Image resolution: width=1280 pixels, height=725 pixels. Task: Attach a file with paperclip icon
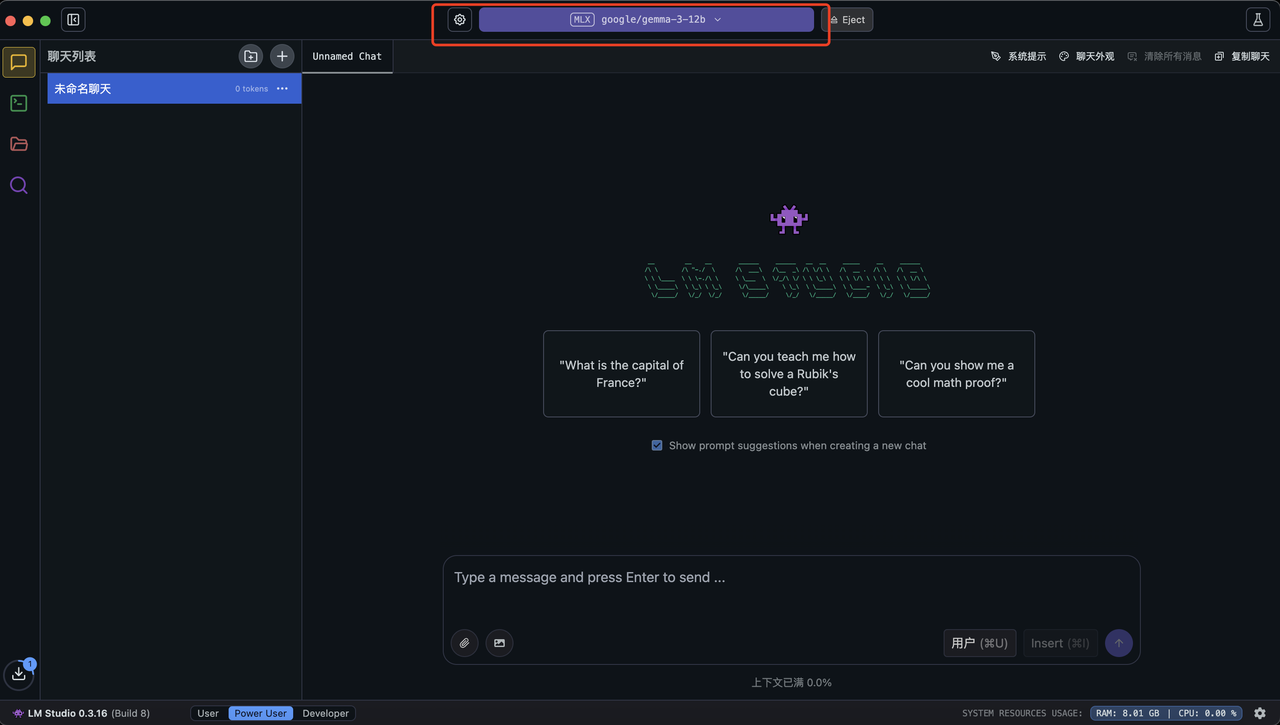[x=464, y=643]
